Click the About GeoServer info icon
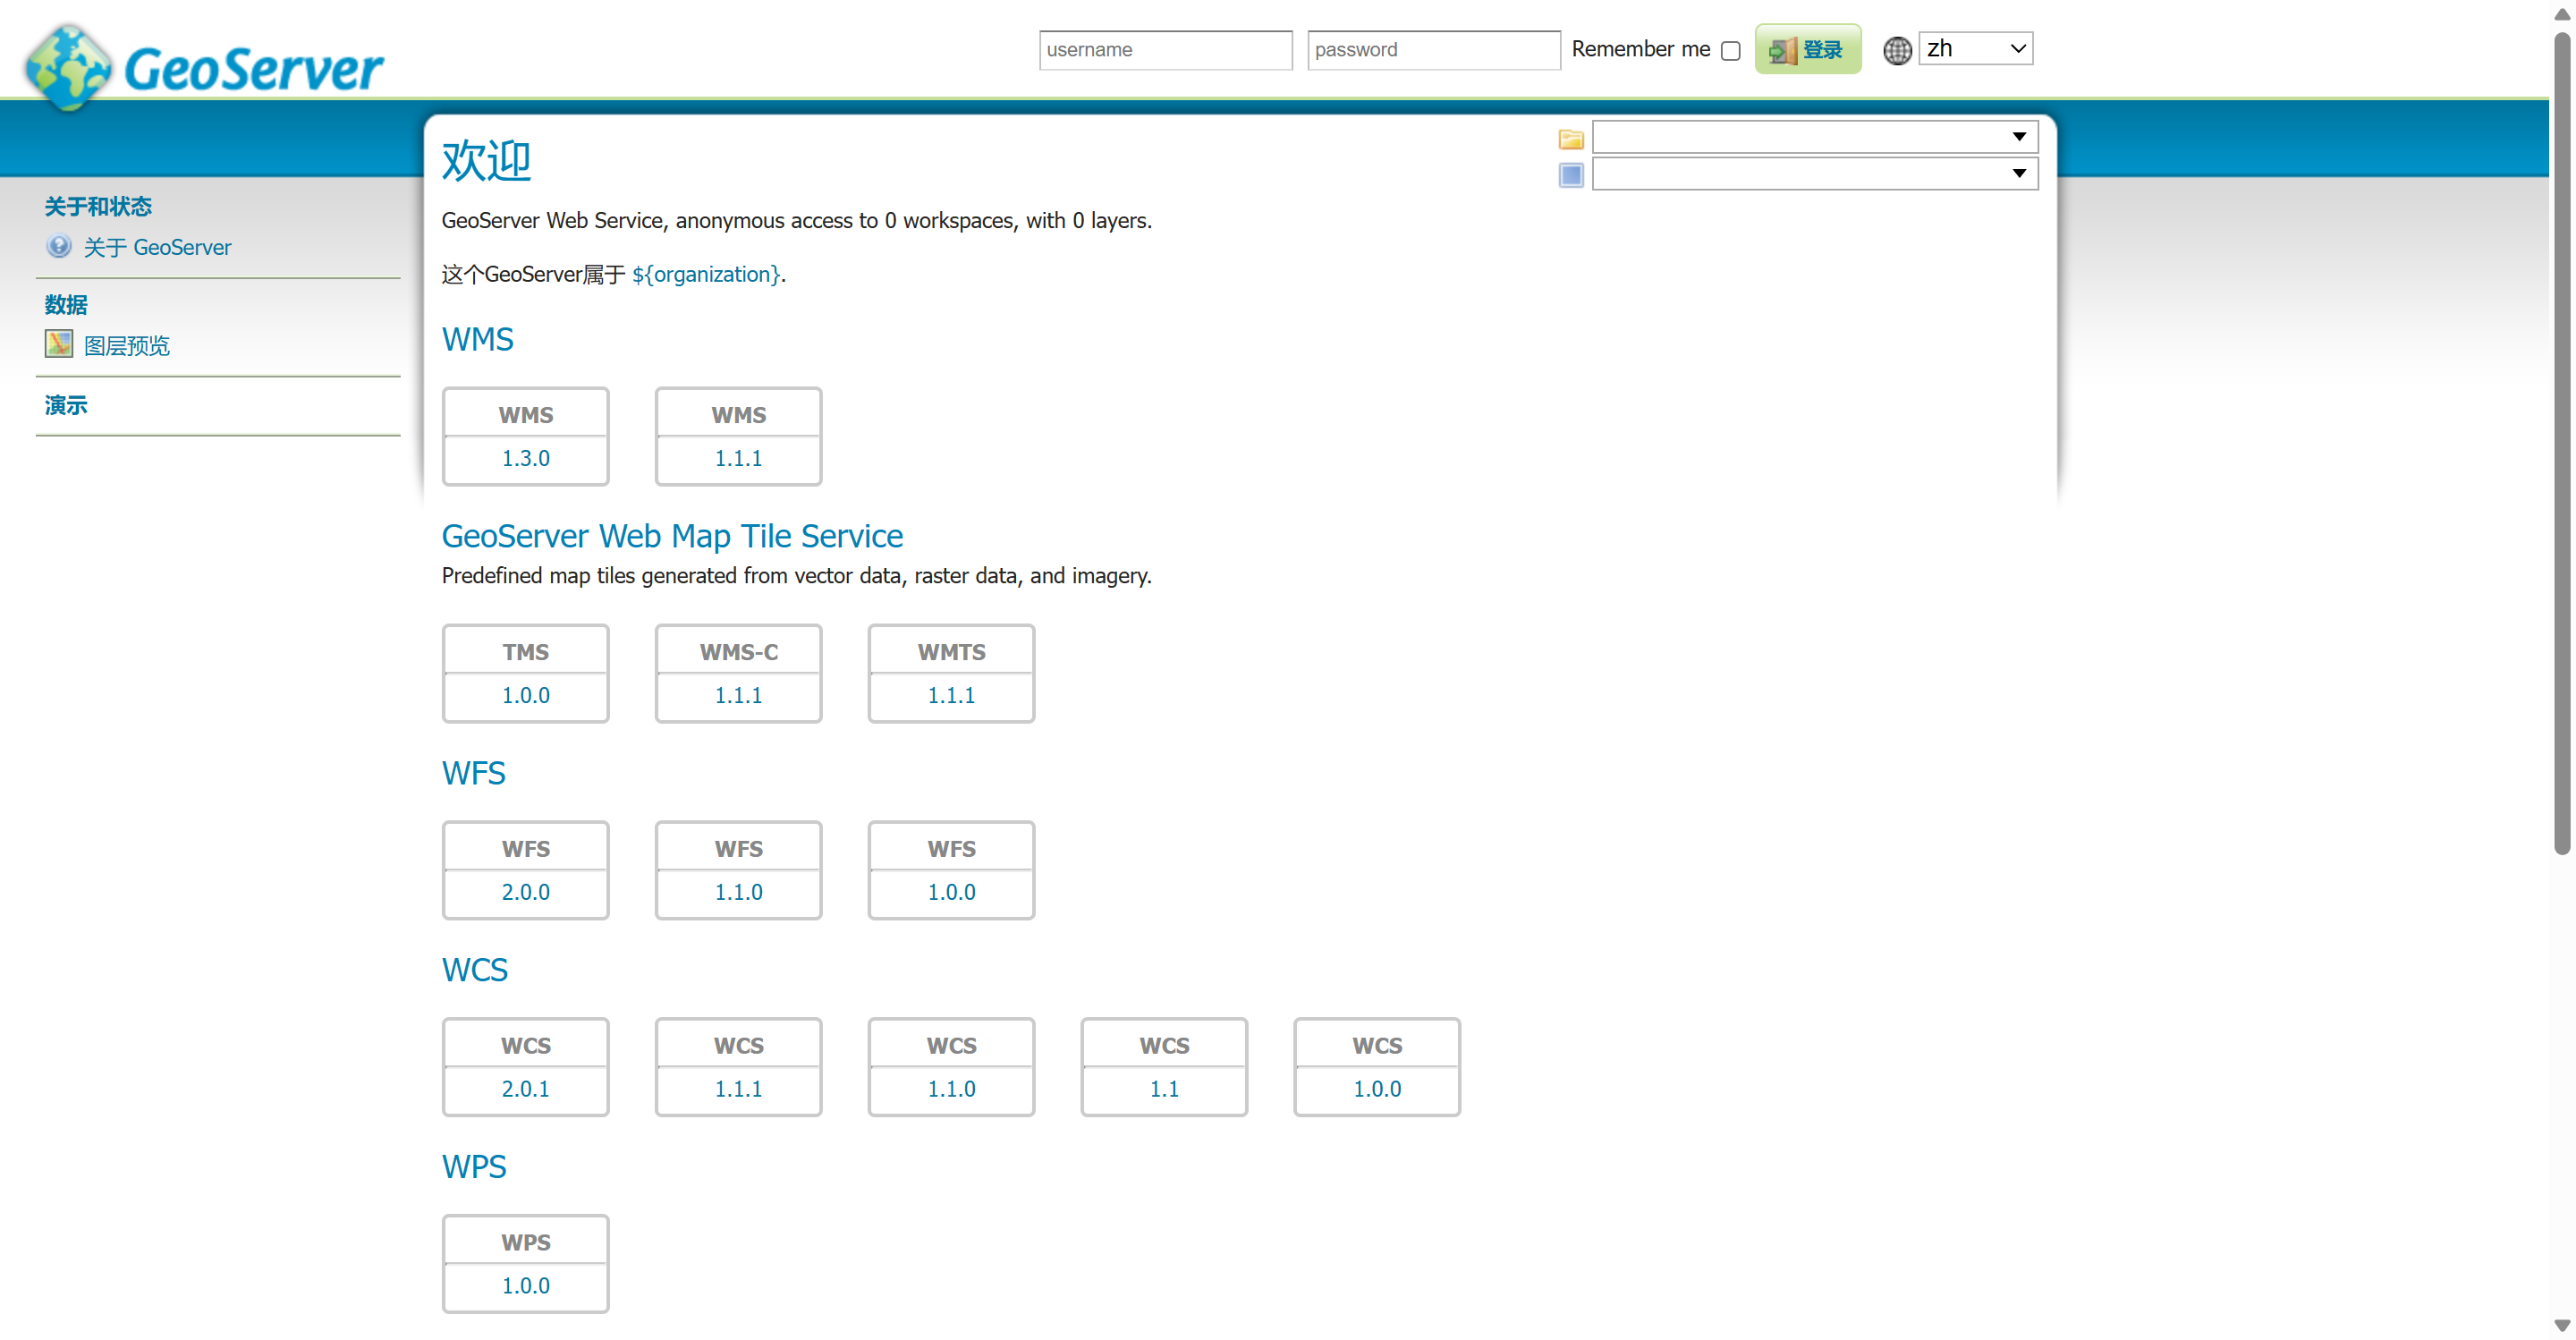 [59, 246]
